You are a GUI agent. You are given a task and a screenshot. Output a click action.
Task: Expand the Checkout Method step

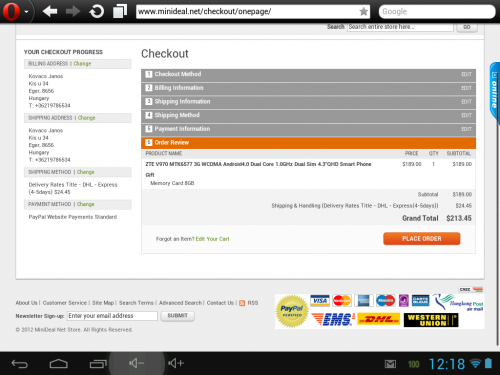click(x=308, y=74)
